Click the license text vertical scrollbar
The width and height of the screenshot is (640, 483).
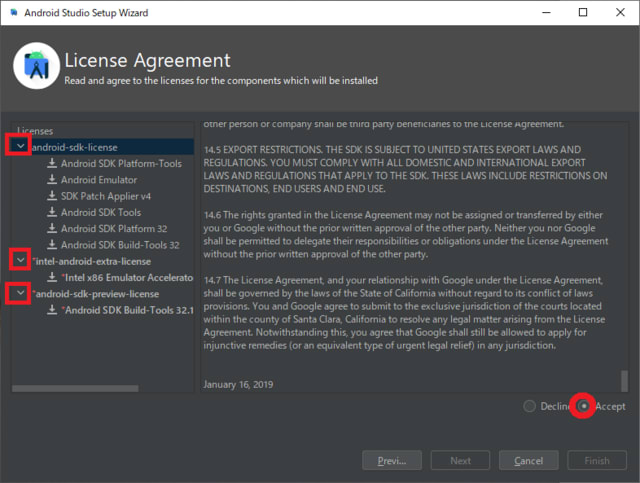tap(625, 381)
